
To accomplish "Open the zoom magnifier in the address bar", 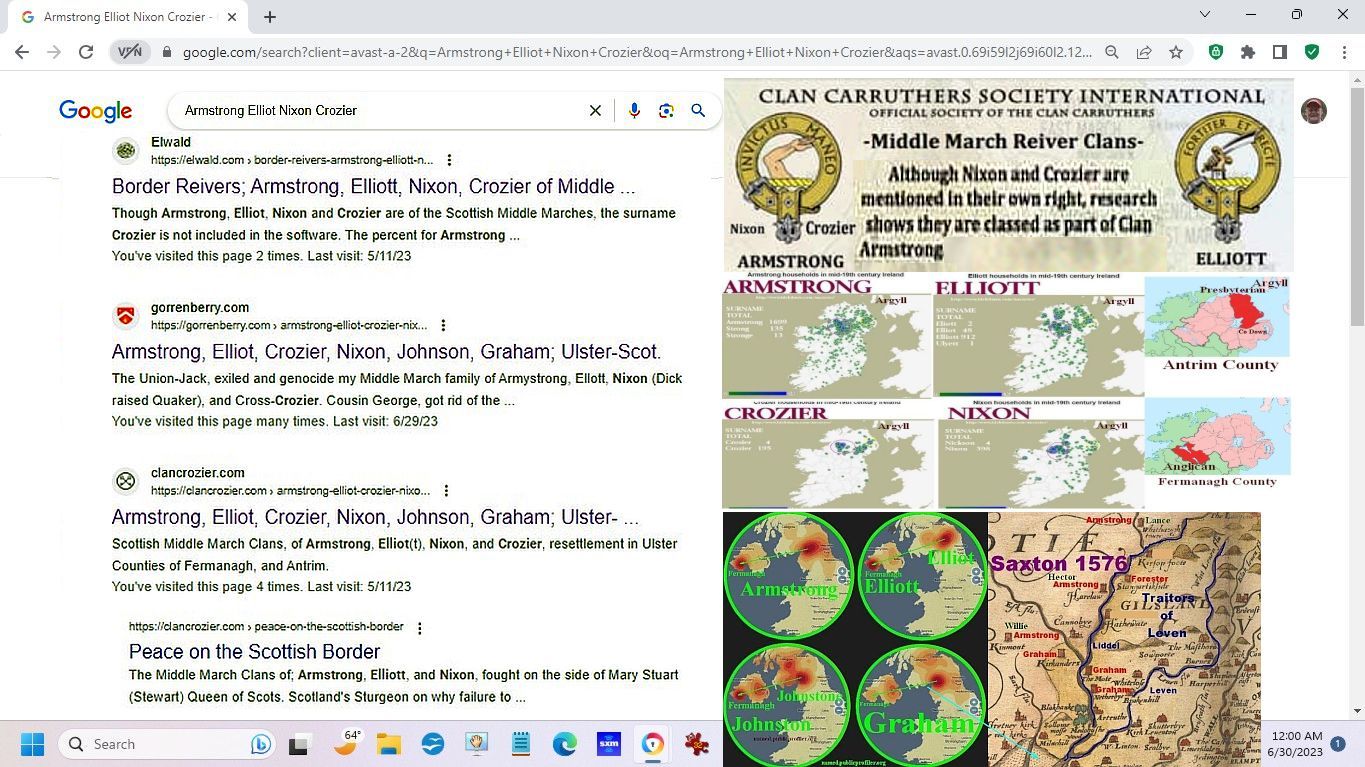I will point(1112,52).
